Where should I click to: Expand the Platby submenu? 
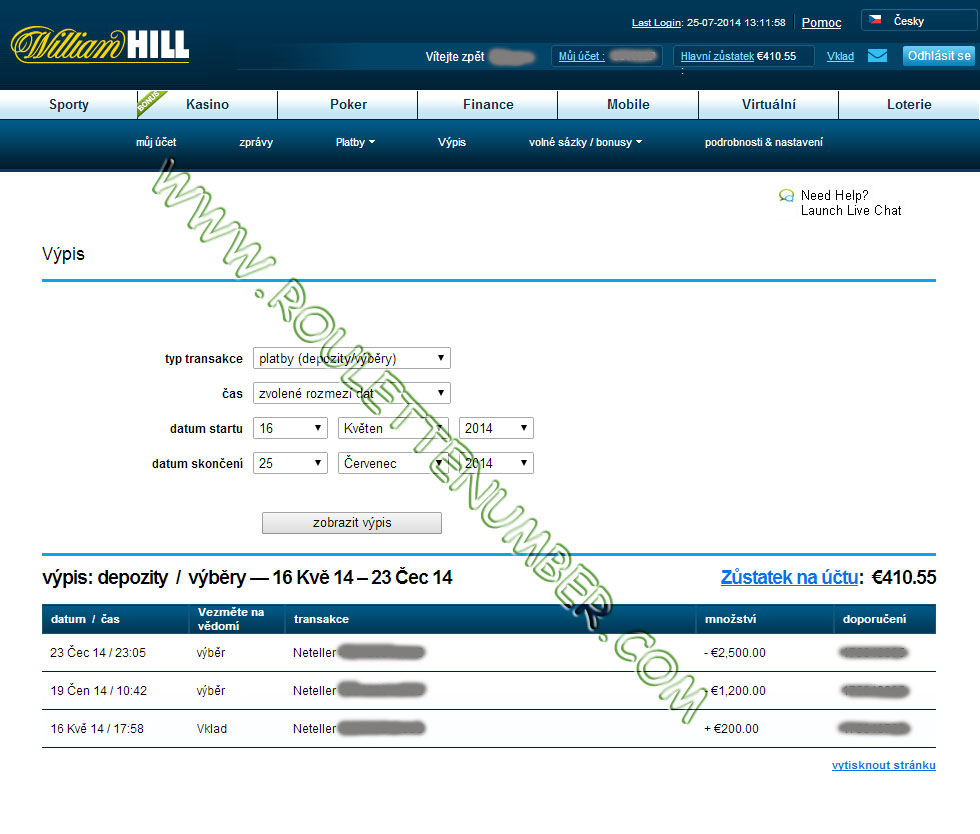pos(355,142)
